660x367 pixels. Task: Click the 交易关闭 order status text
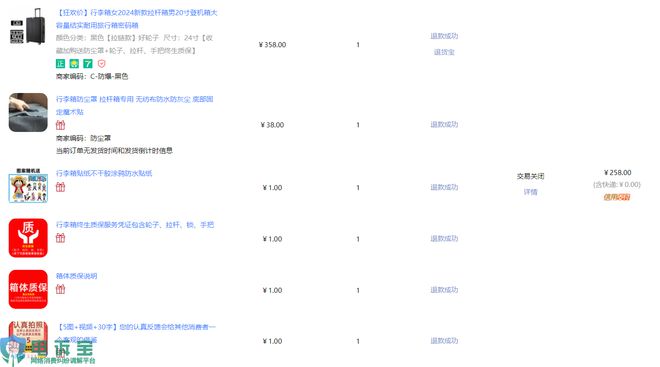[x=530, y=176]
